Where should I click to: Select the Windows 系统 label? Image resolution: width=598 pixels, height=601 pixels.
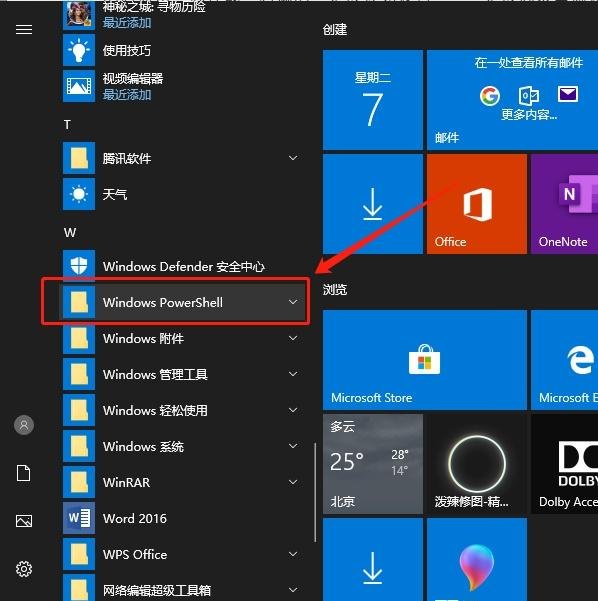[143, 447]
